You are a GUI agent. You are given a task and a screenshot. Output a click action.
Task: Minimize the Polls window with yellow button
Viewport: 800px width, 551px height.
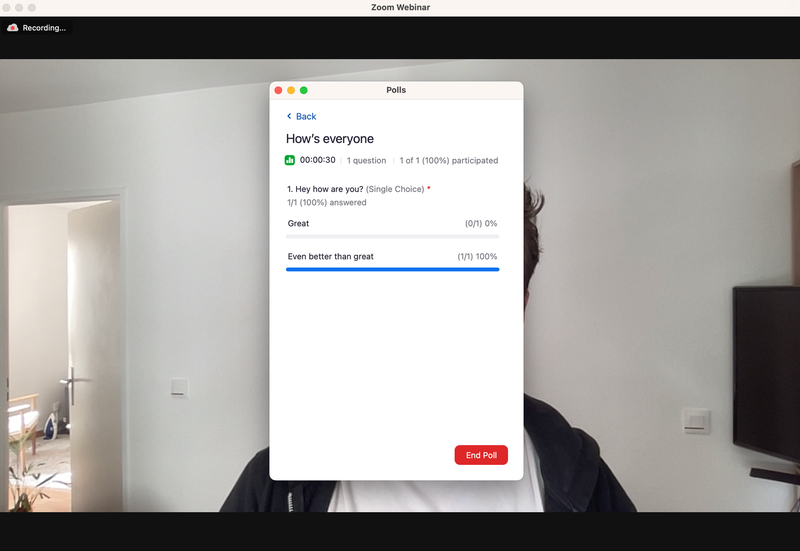click(x=291, y=90)
